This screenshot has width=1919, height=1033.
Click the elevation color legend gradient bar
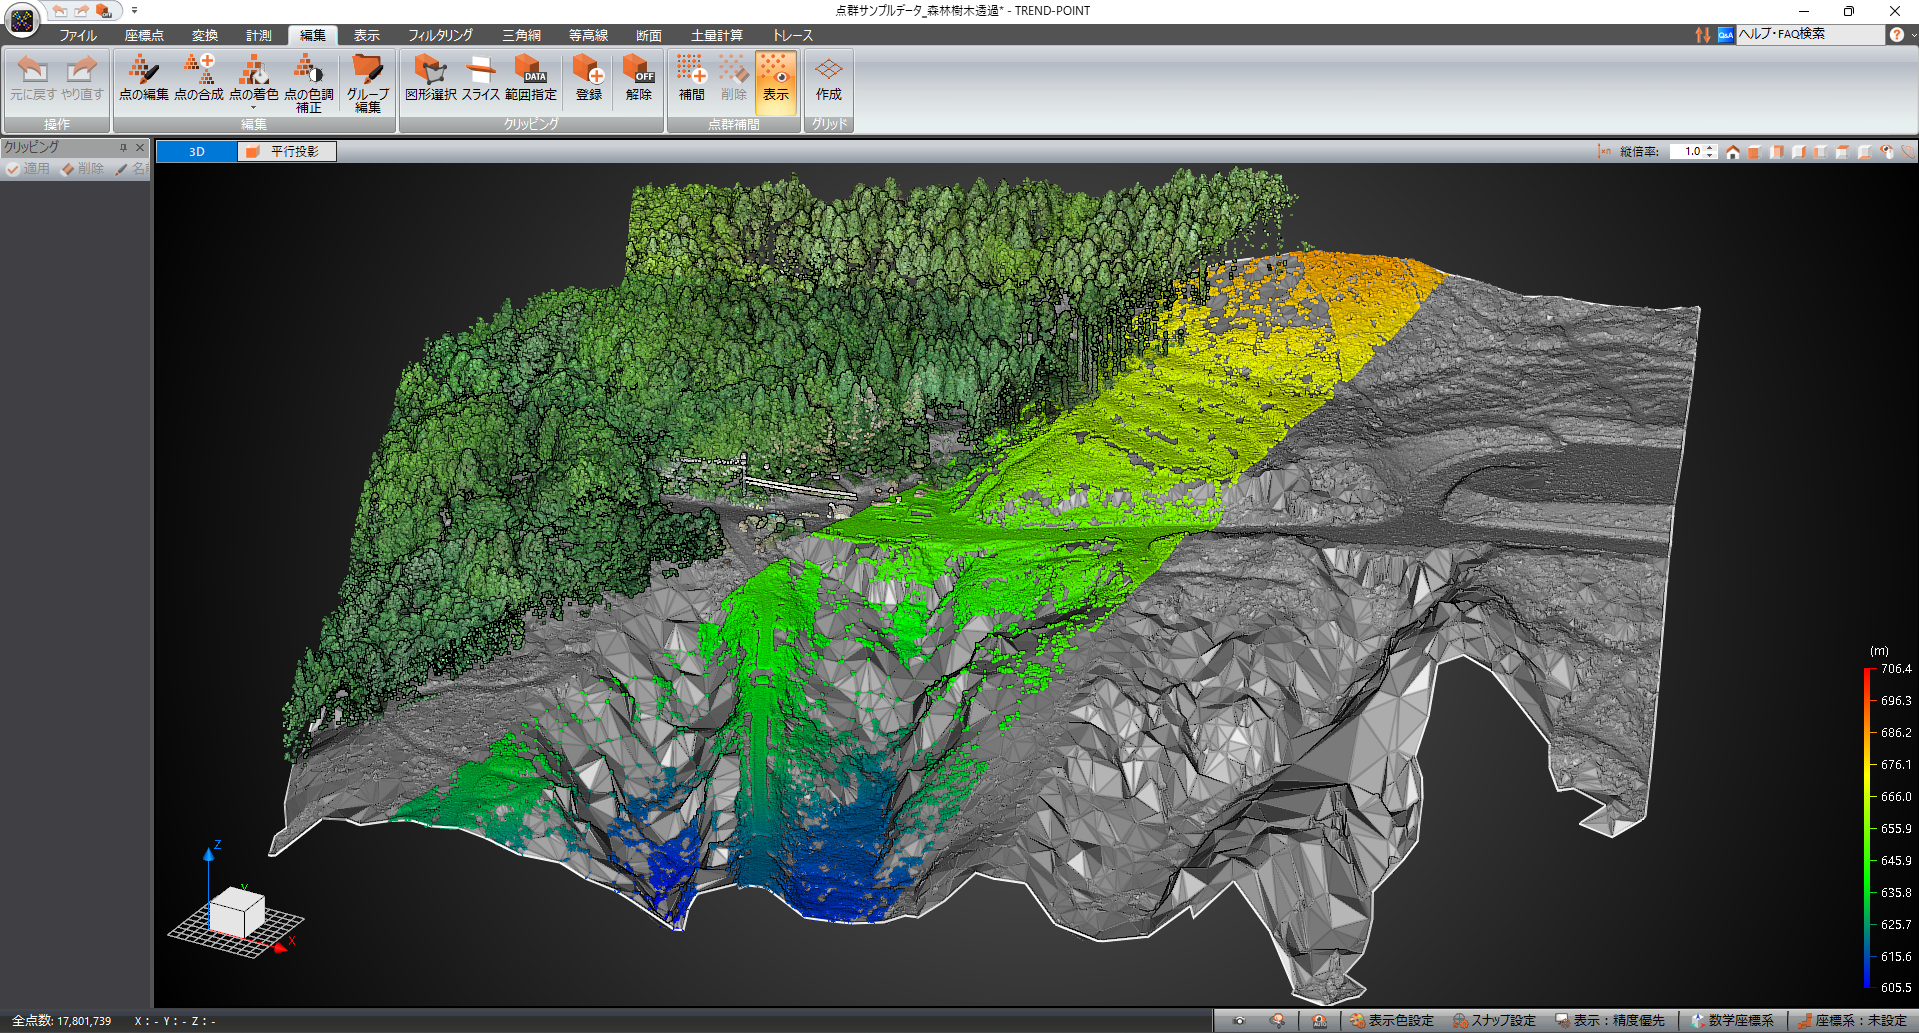click(1867, 828)
